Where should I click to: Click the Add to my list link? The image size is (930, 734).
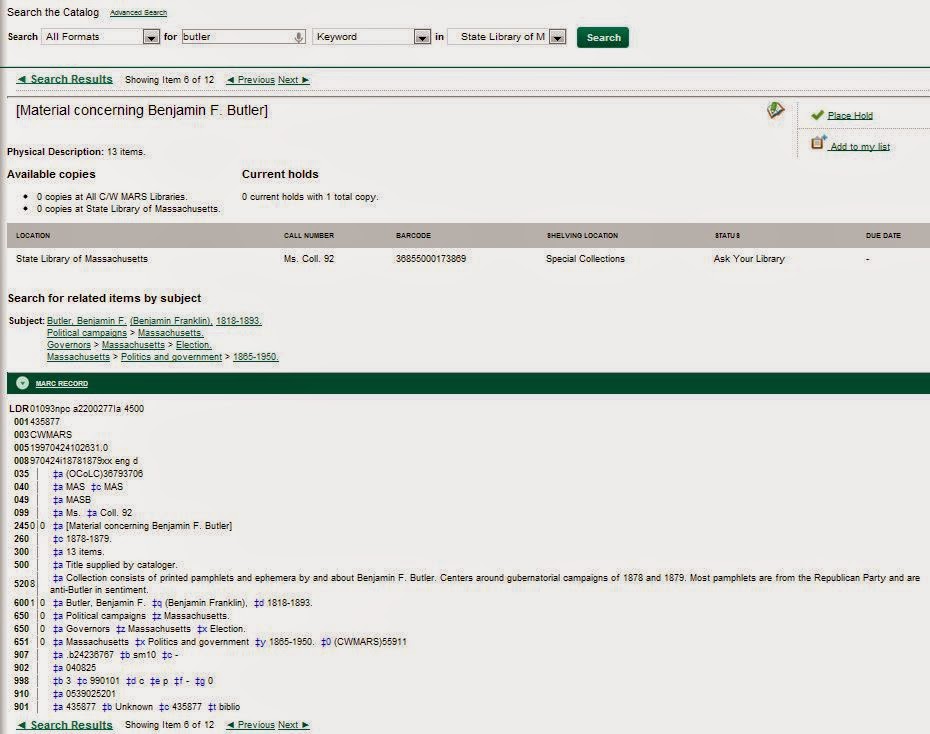[x=860, y=146]
